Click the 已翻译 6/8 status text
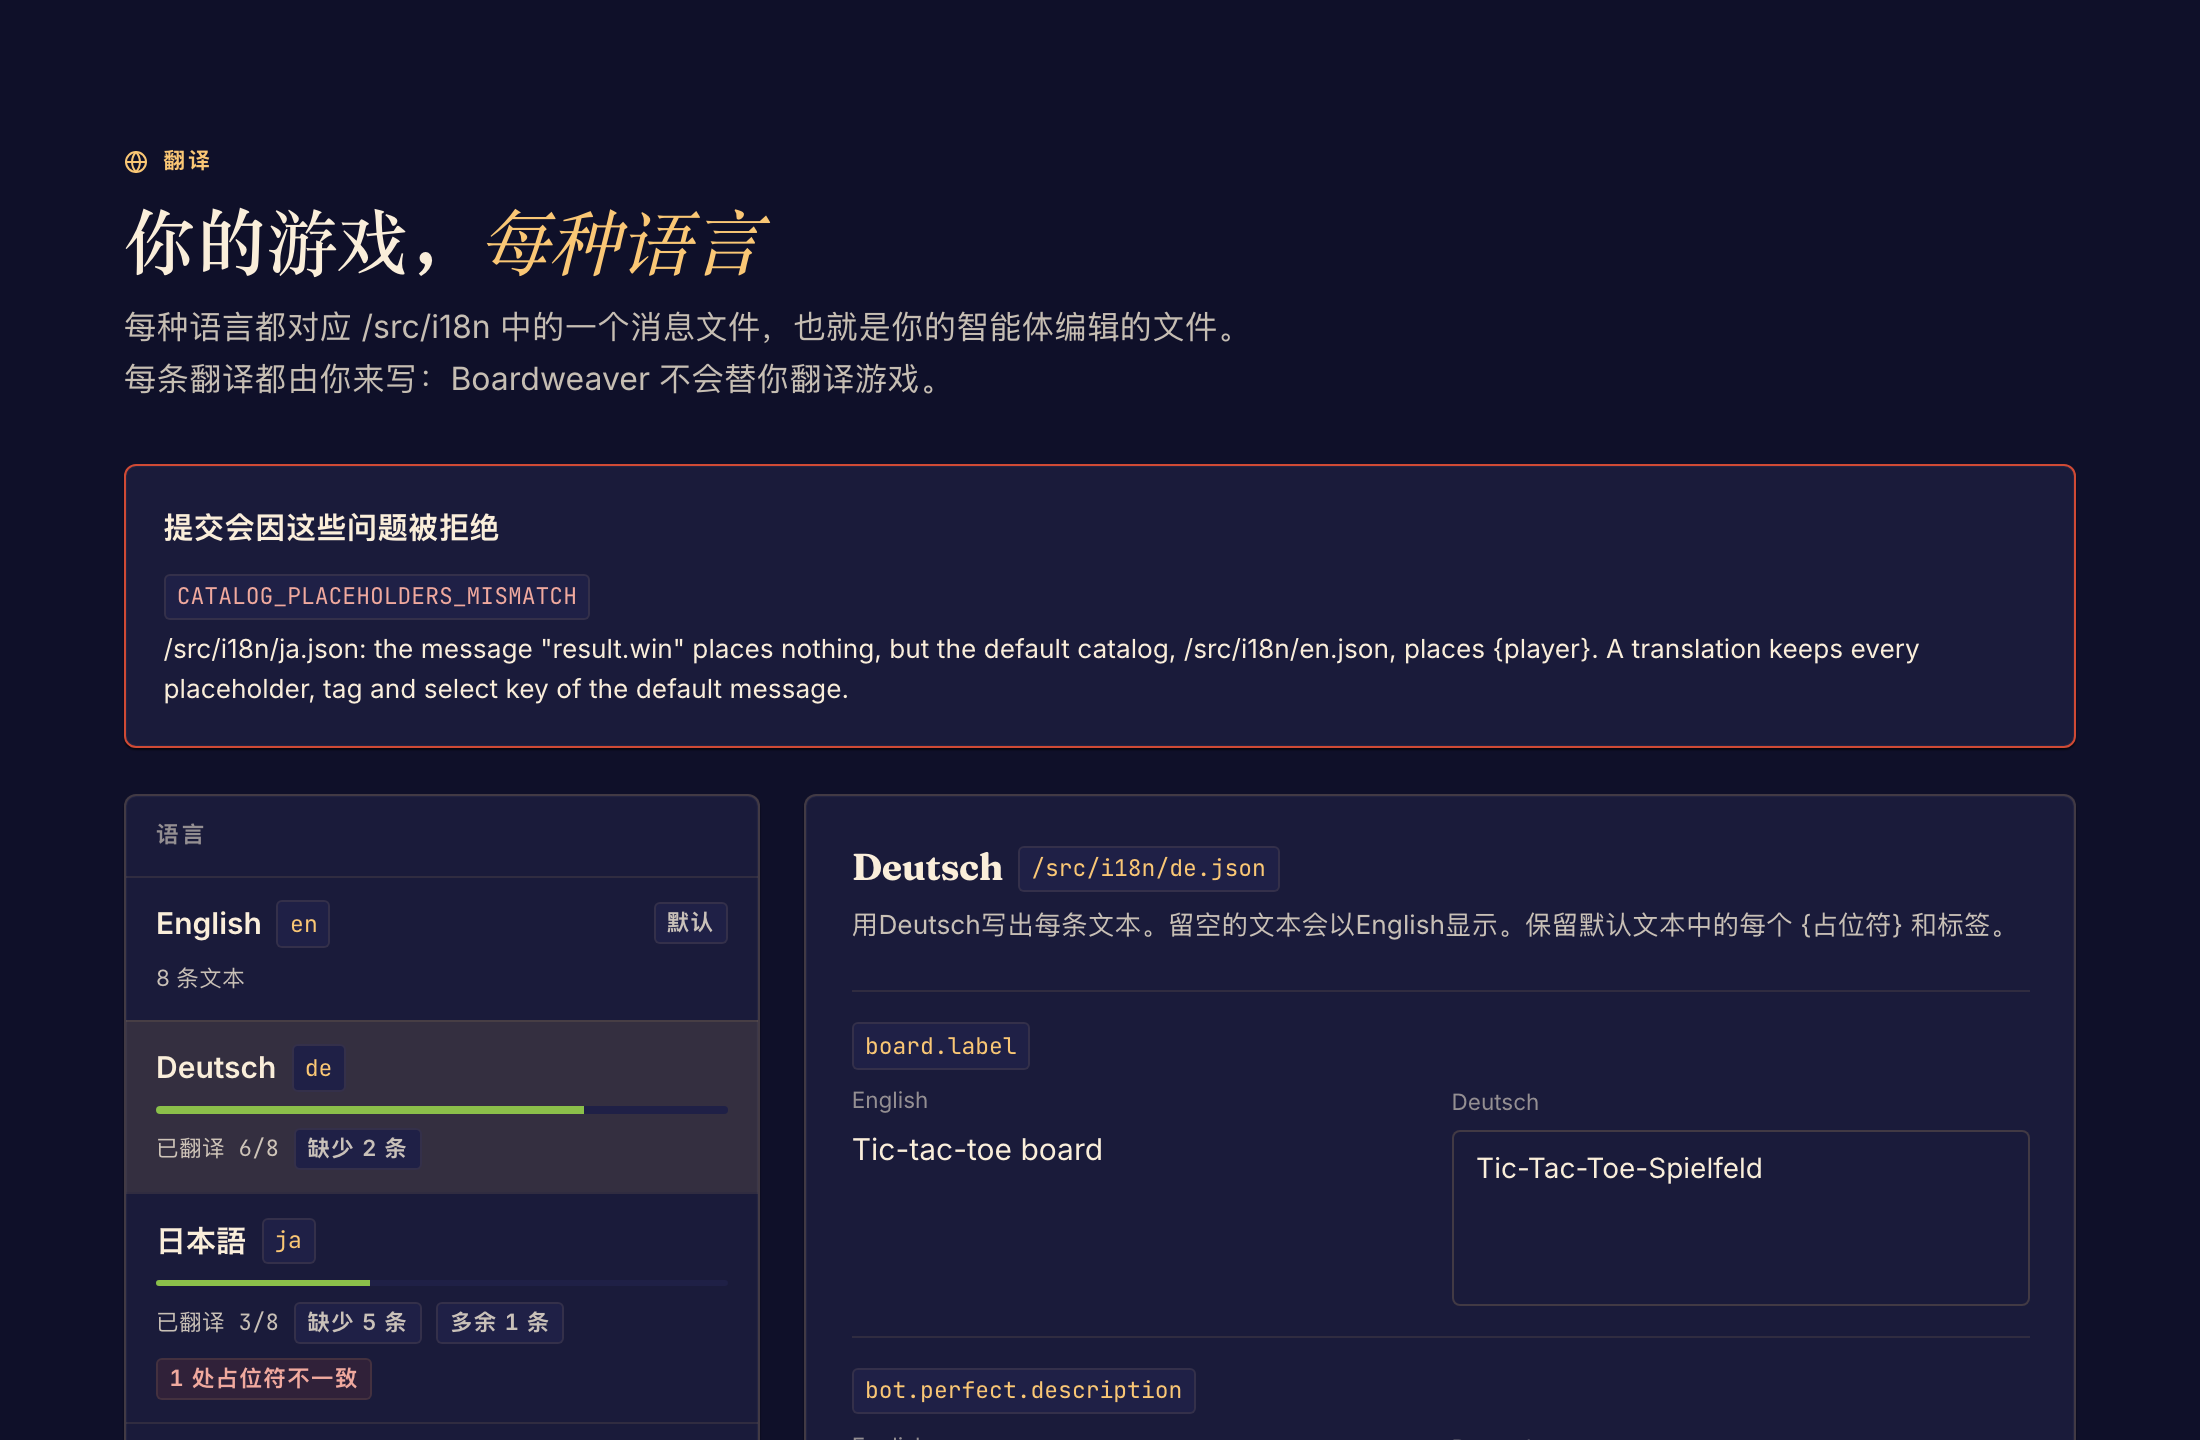2200x1440 pixels. tap(218, 1148)
